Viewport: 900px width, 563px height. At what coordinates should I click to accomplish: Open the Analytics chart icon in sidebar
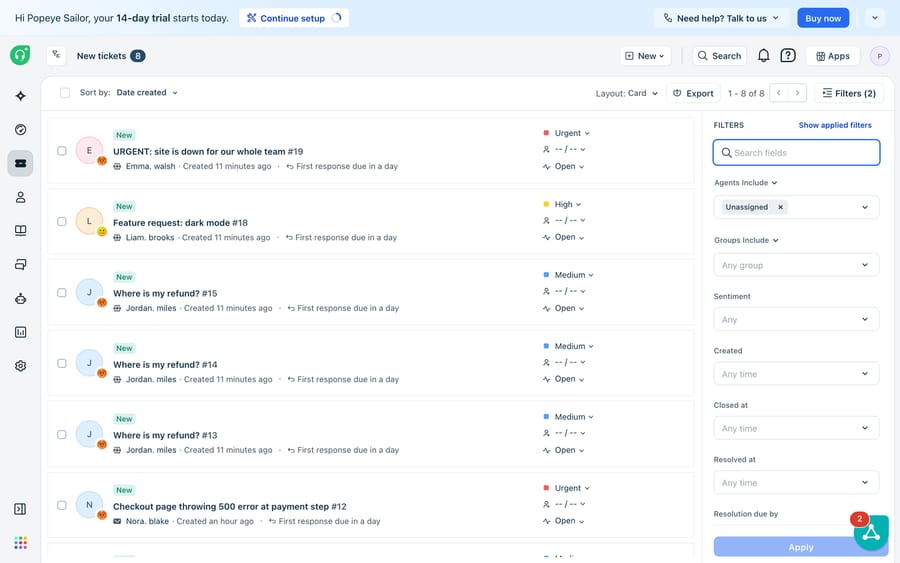[x=21, y=332]
